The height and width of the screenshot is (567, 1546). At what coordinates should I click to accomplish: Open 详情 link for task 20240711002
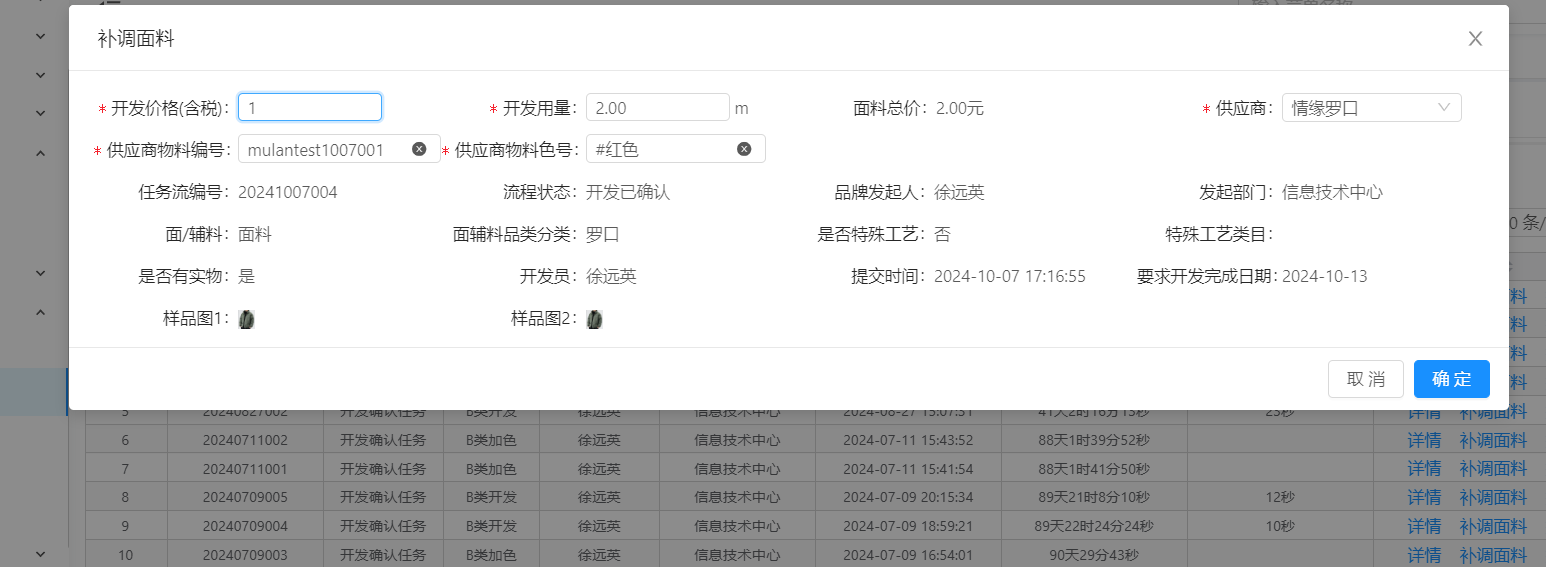coord(1424,440)
